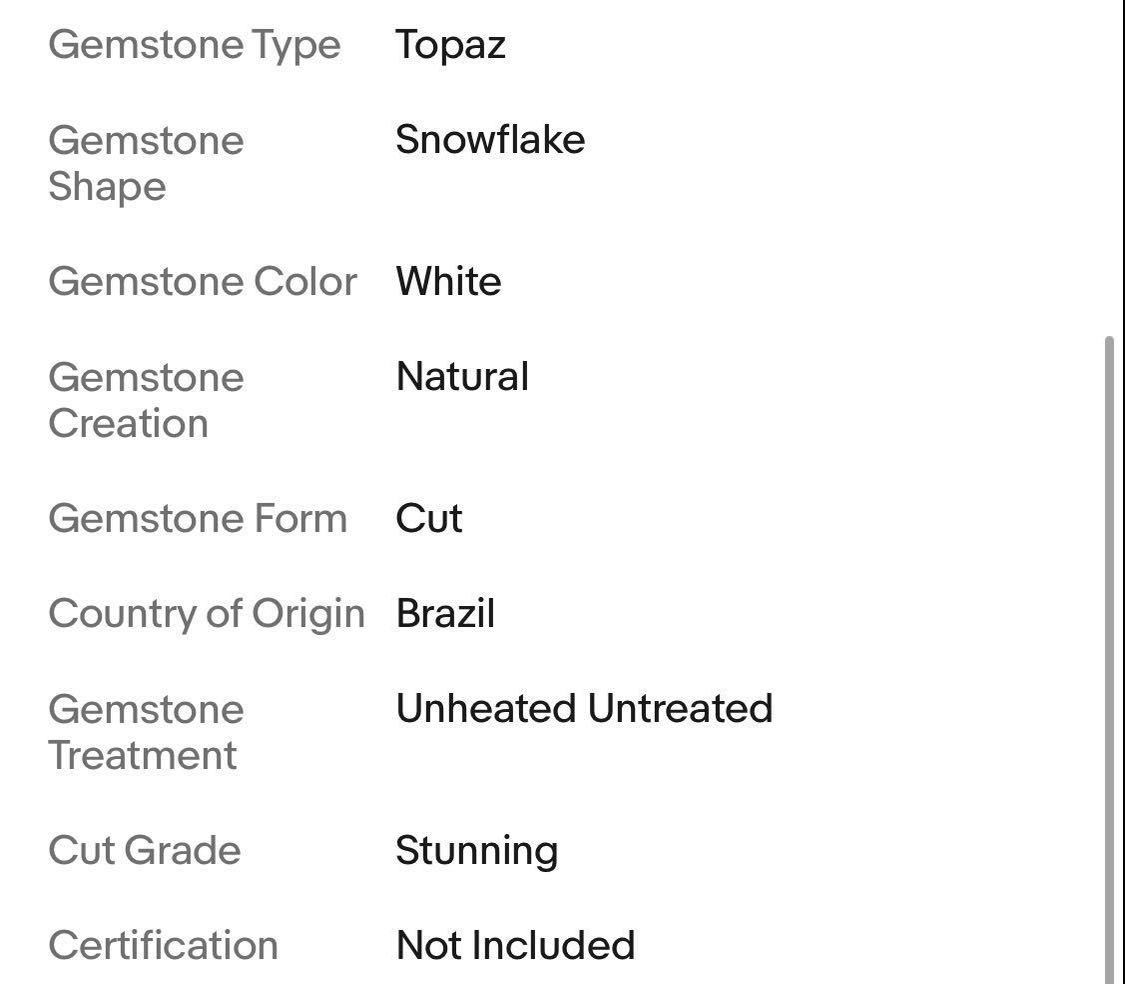Click the vertical scrollbar thumb
The height and width of the screenshot is (984, 1125).
1109,660
